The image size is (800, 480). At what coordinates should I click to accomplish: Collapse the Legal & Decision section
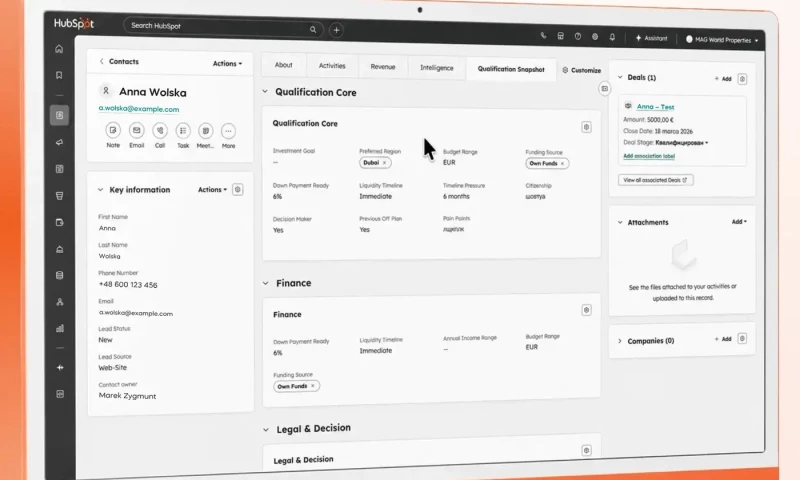[266, 430]
